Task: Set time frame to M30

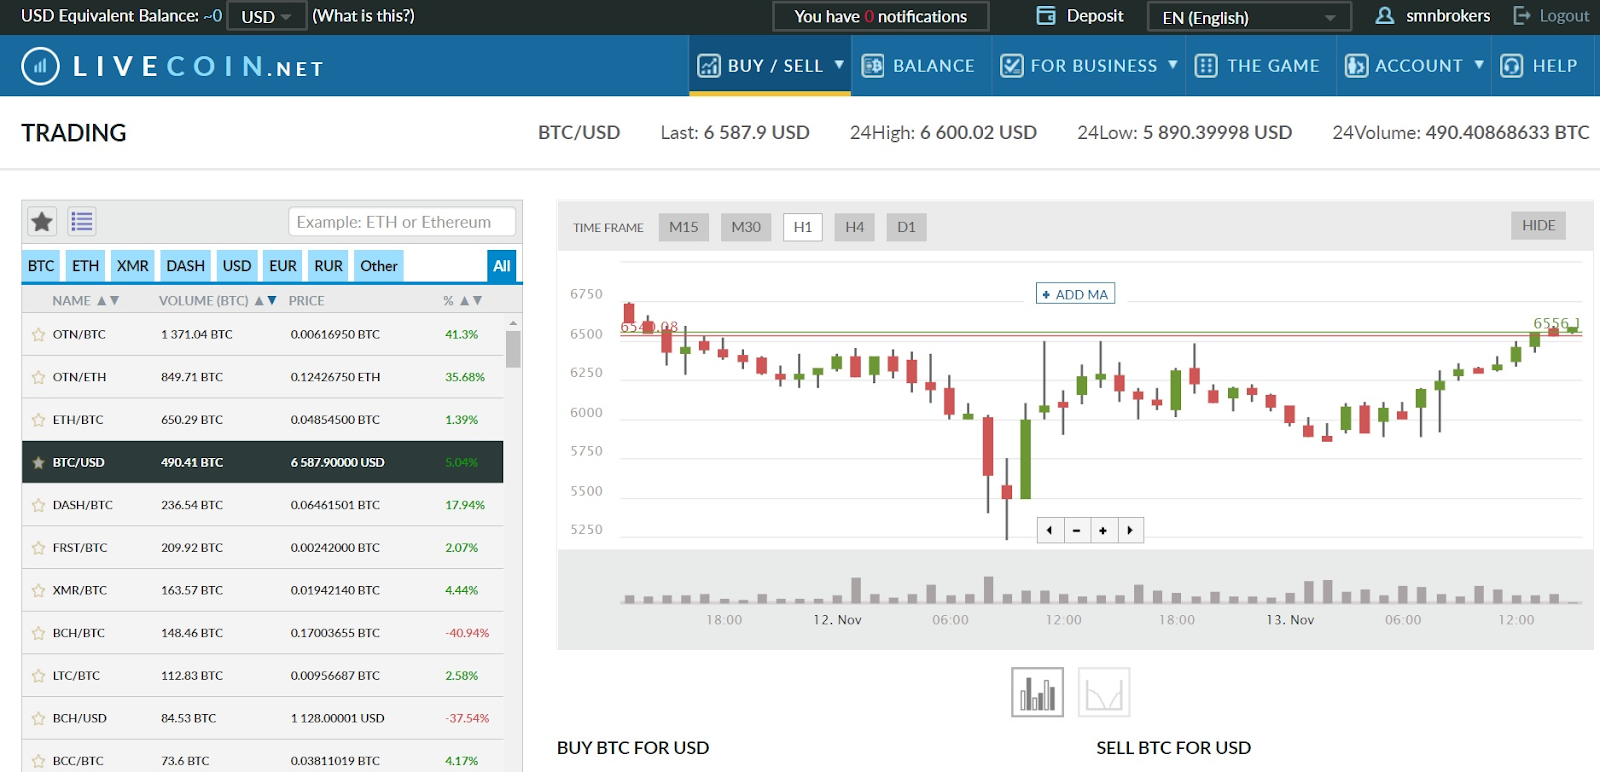Action: pyautogui.click(x=746, y=227)
